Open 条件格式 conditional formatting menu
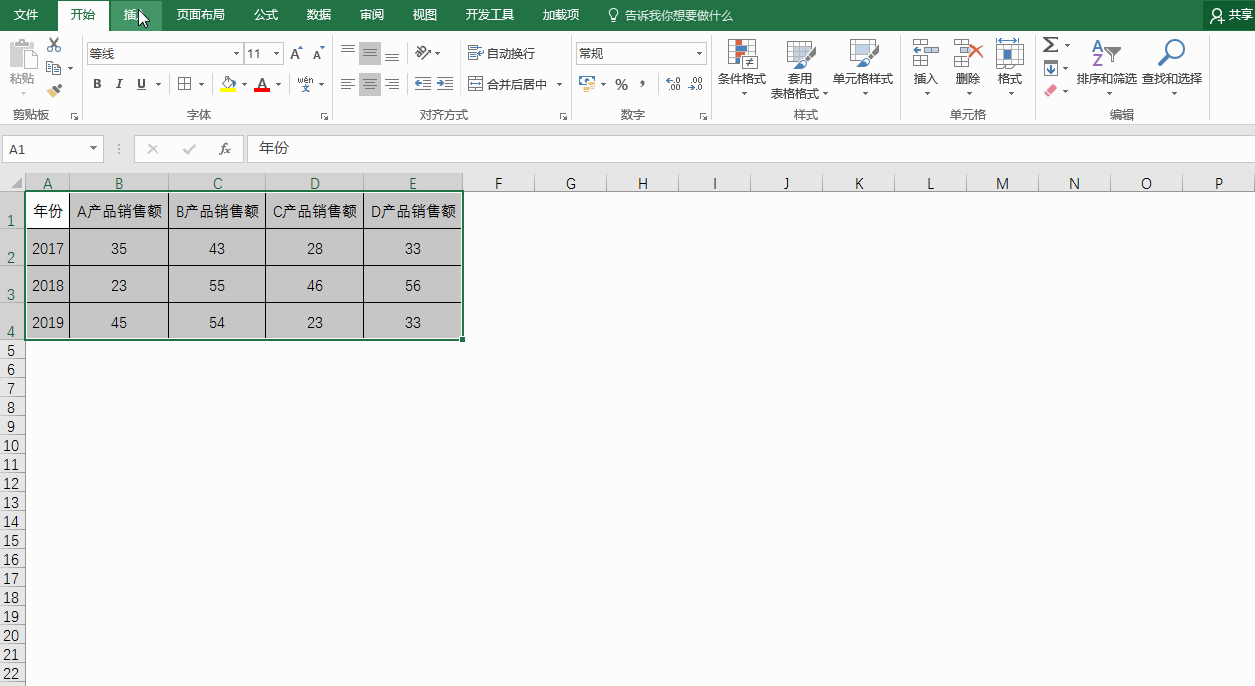This screenshot has width=1255, height=686. pyautogui.click(x=742, y=68)
